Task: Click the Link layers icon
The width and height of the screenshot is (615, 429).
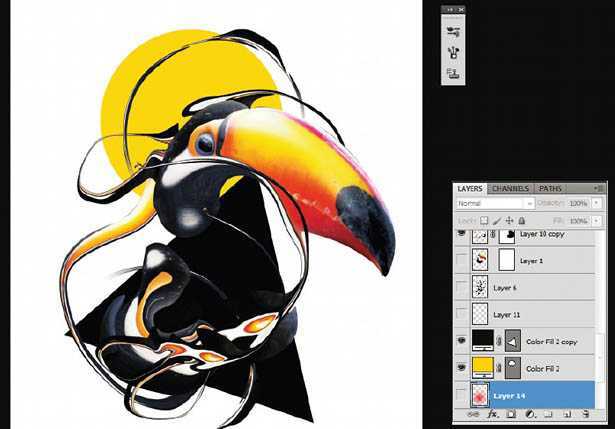Action: (474, 414)
